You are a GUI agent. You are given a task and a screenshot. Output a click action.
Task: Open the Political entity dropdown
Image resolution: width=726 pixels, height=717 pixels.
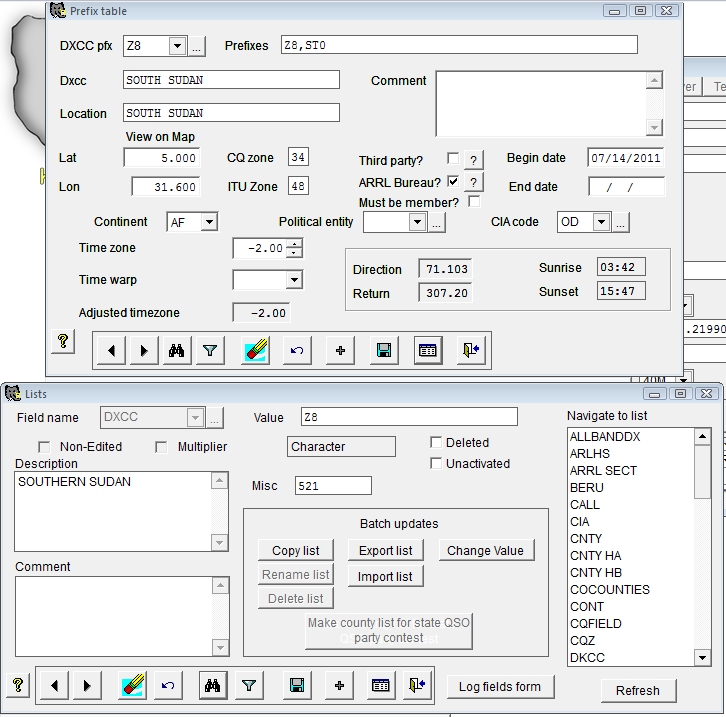pos(418,222)
